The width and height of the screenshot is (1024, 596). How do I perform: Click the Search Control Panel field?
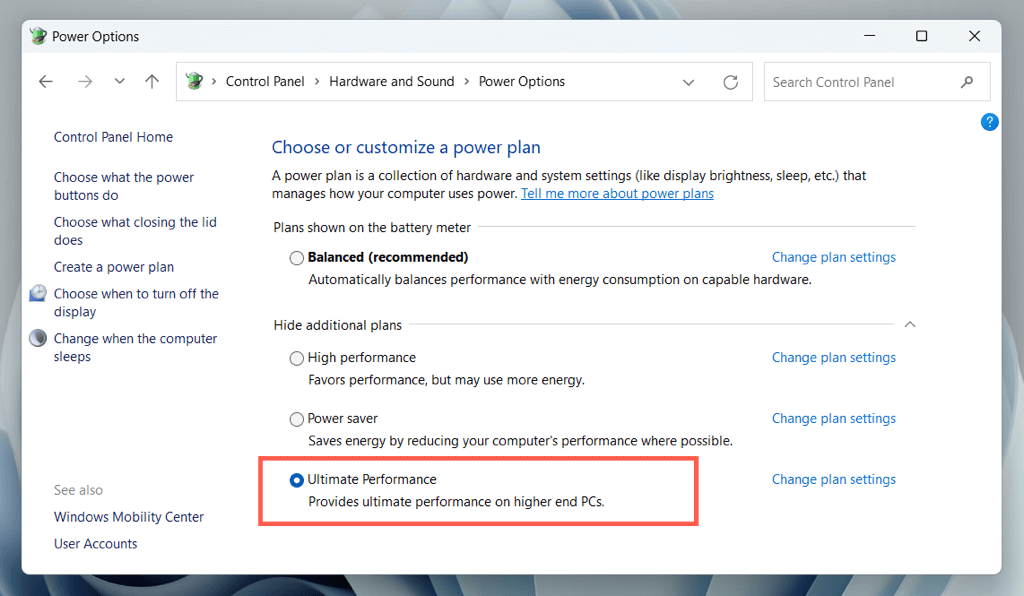point(860,82)
